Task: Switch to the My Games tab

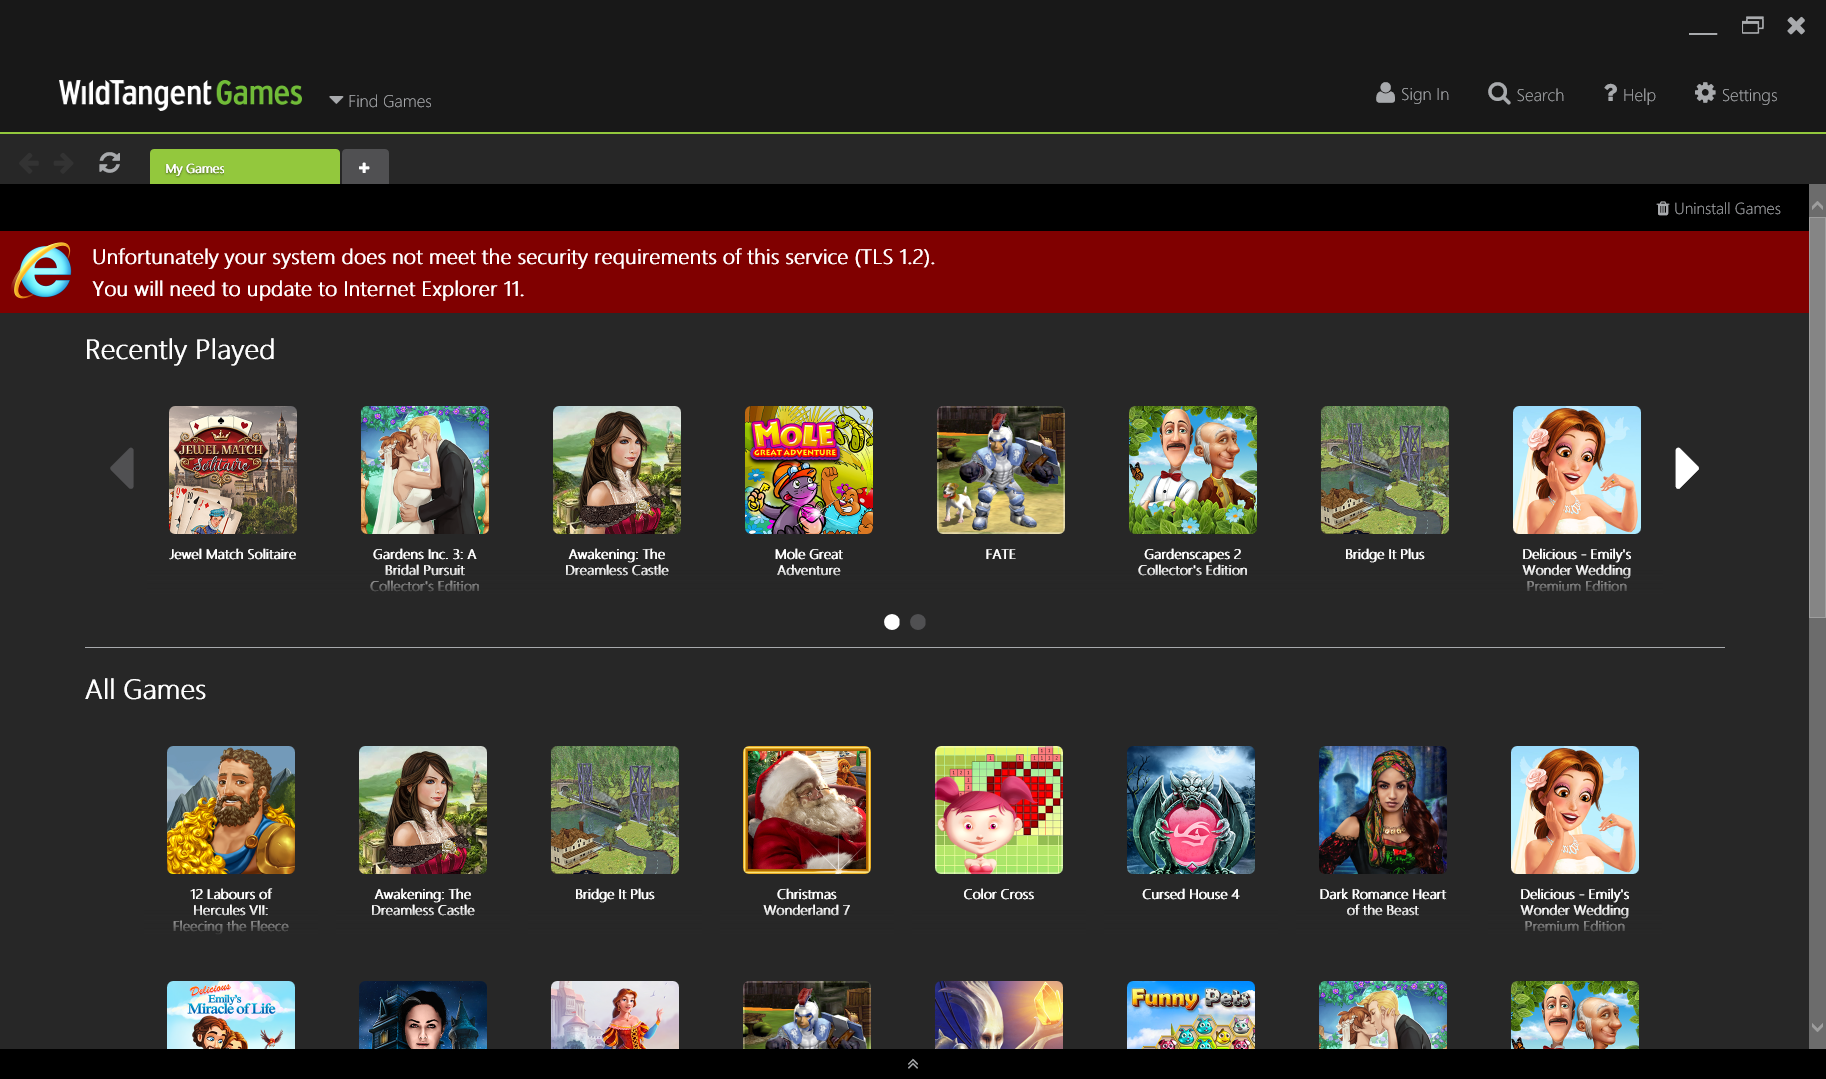Action: tap(245, 167)
